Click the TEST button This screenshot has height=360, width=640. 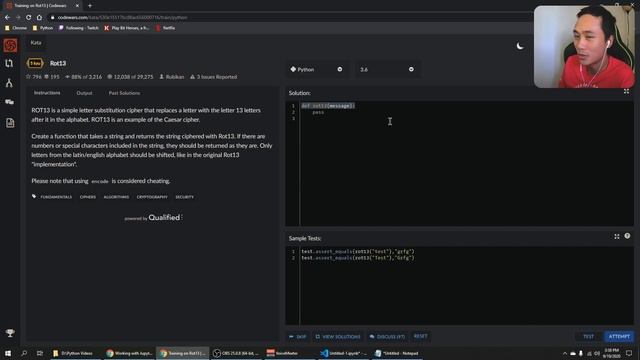point(588,336)
